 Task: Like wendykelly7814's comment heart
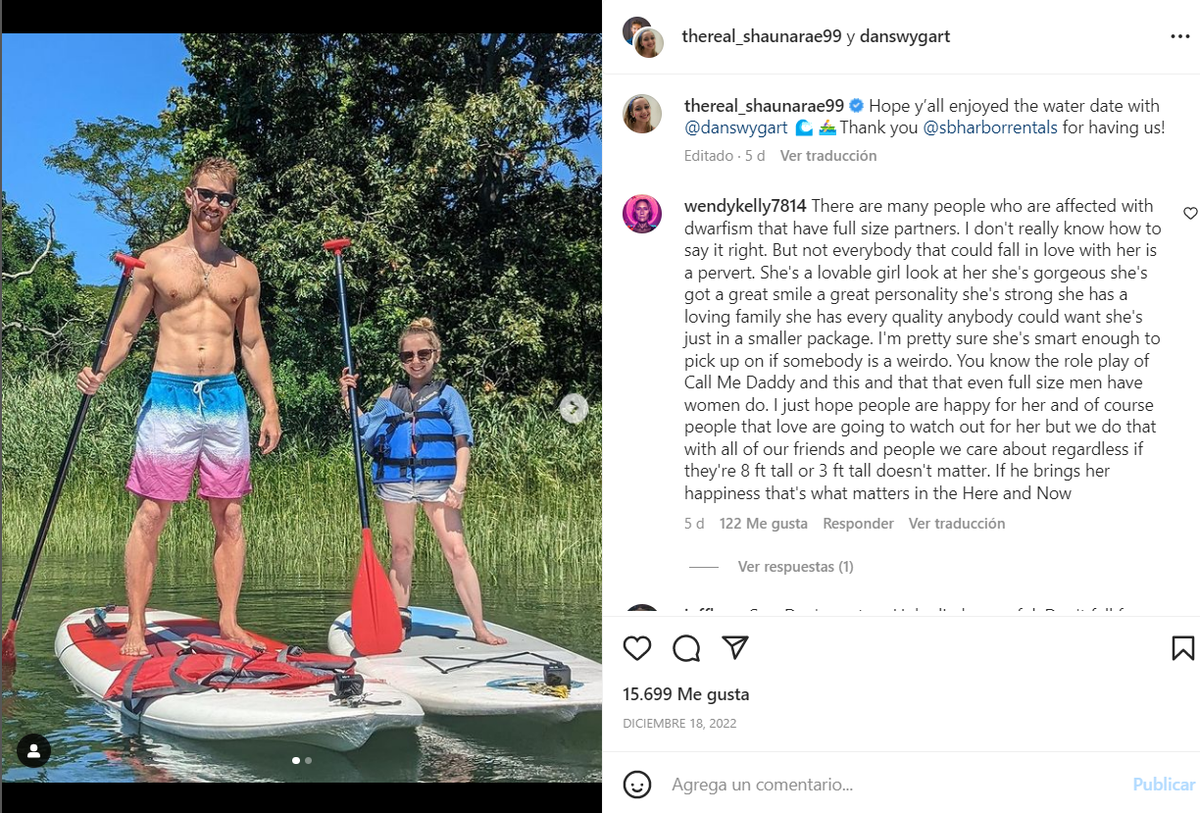[x=1190, y=213]
